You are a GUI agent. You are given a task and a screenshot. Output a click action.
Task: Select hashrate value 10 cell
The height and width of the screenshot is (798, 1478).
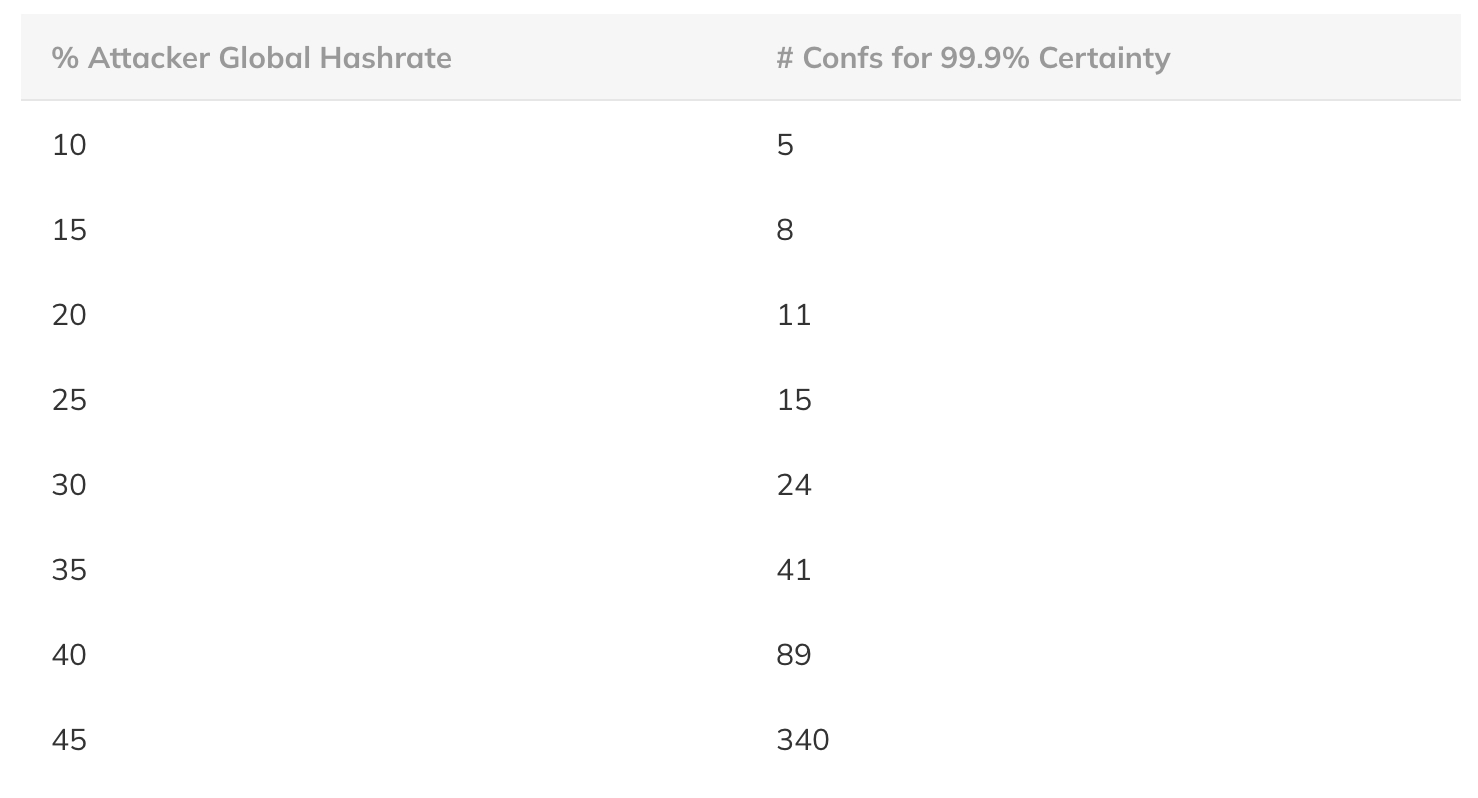point(69,145)
